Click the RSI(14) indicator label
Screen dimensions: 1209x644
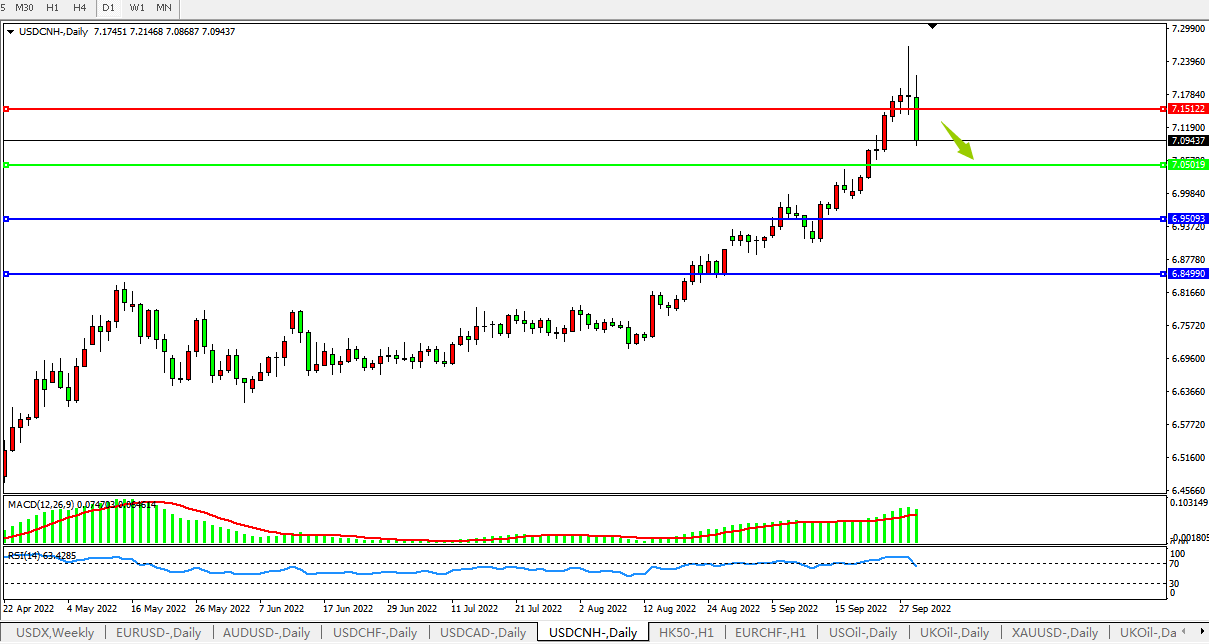pyautogui.click(x=26, y=554)
